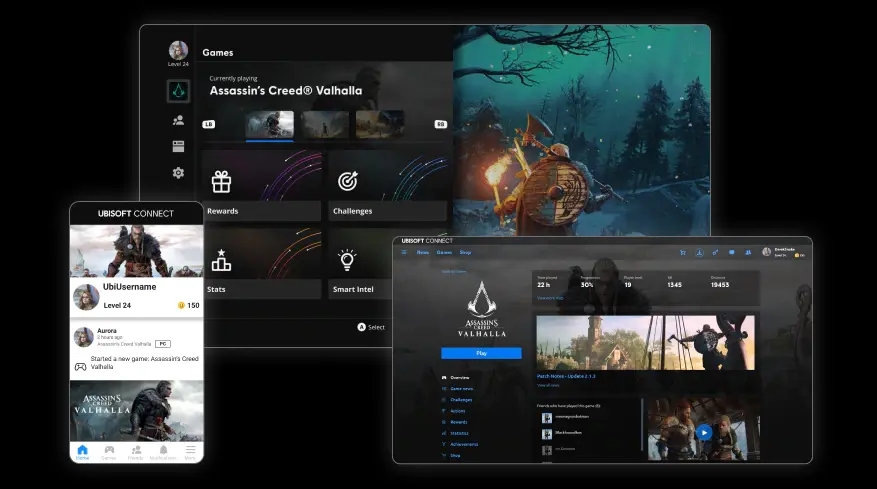
Task: Open the News menu in desktop window
Action: 423,252
